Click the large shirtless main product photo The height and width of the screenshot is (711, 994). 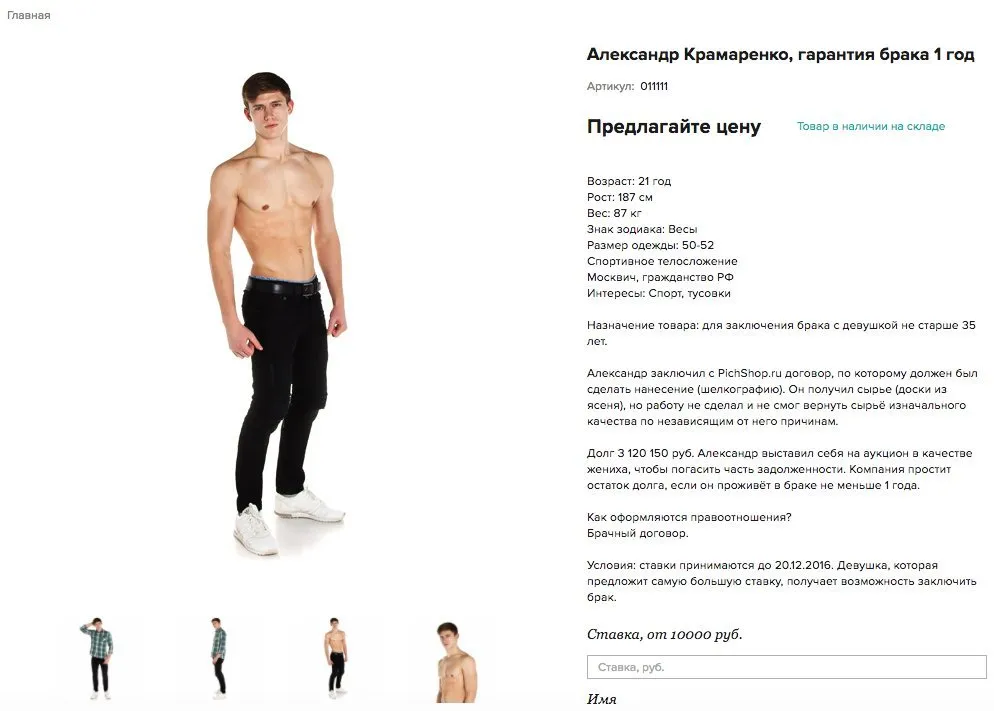coord(277,314)
